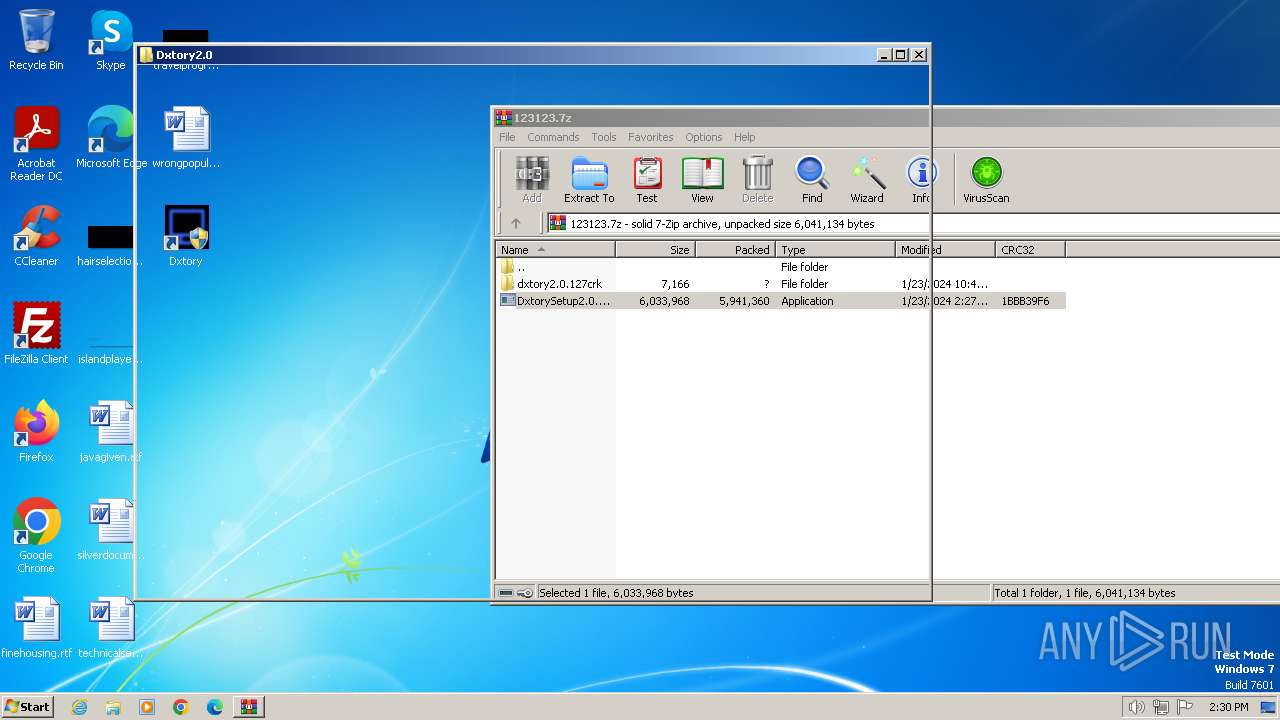Click the WinRAR taskbar button

click(x=248, y=707)
